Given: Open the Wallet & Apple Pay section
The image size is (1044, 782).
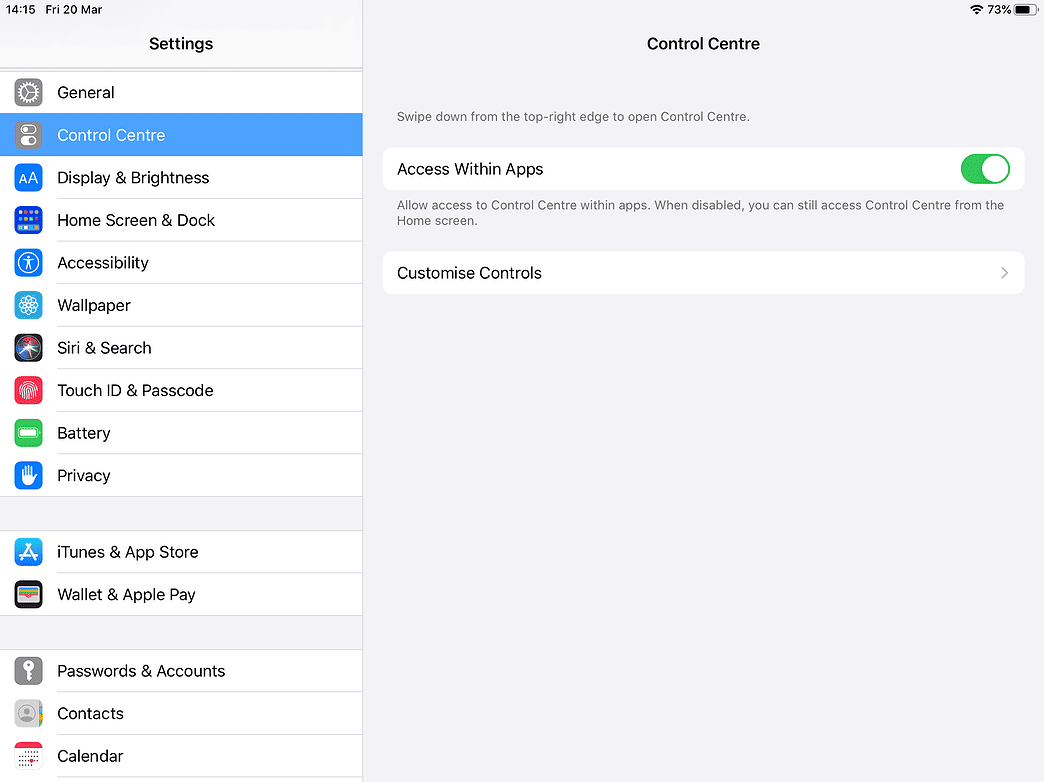Looking at the screenshot, I should click(126, 594).
